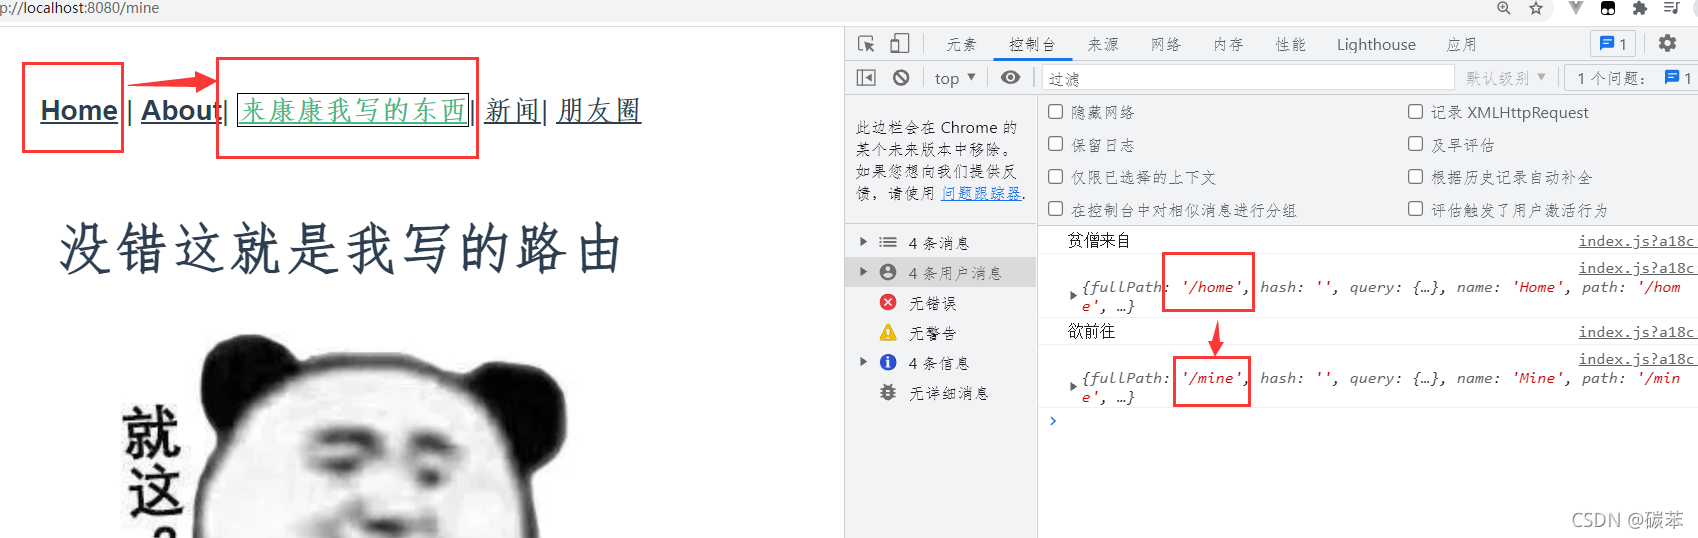1698x538 pixels.
Task: Click the 朋友圈 navigation link
Action: 599,110
